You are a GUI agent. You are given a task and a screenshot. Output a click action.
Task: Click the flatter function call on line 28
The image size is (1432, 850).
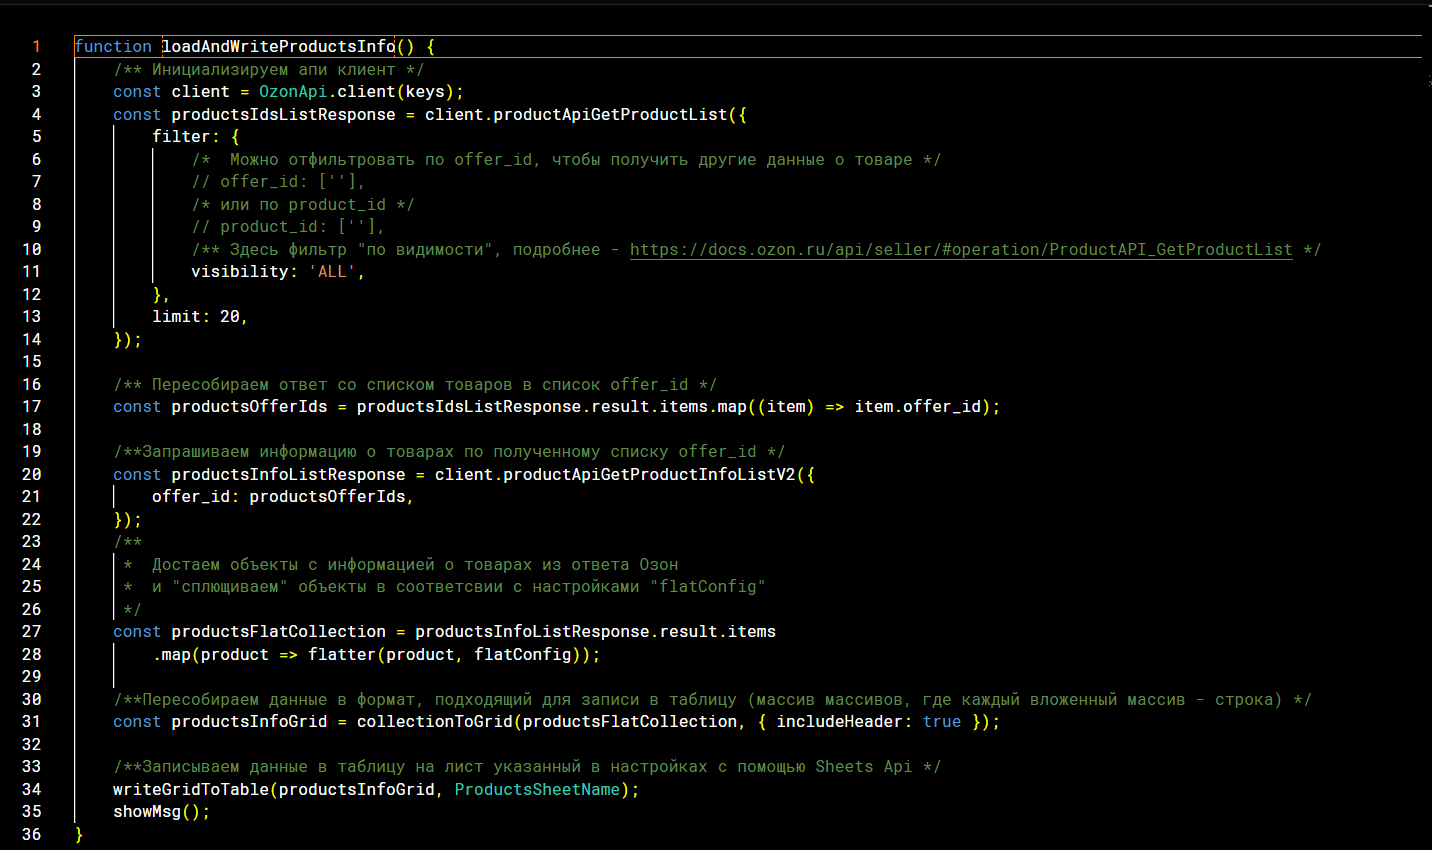(x=341, y=655)
